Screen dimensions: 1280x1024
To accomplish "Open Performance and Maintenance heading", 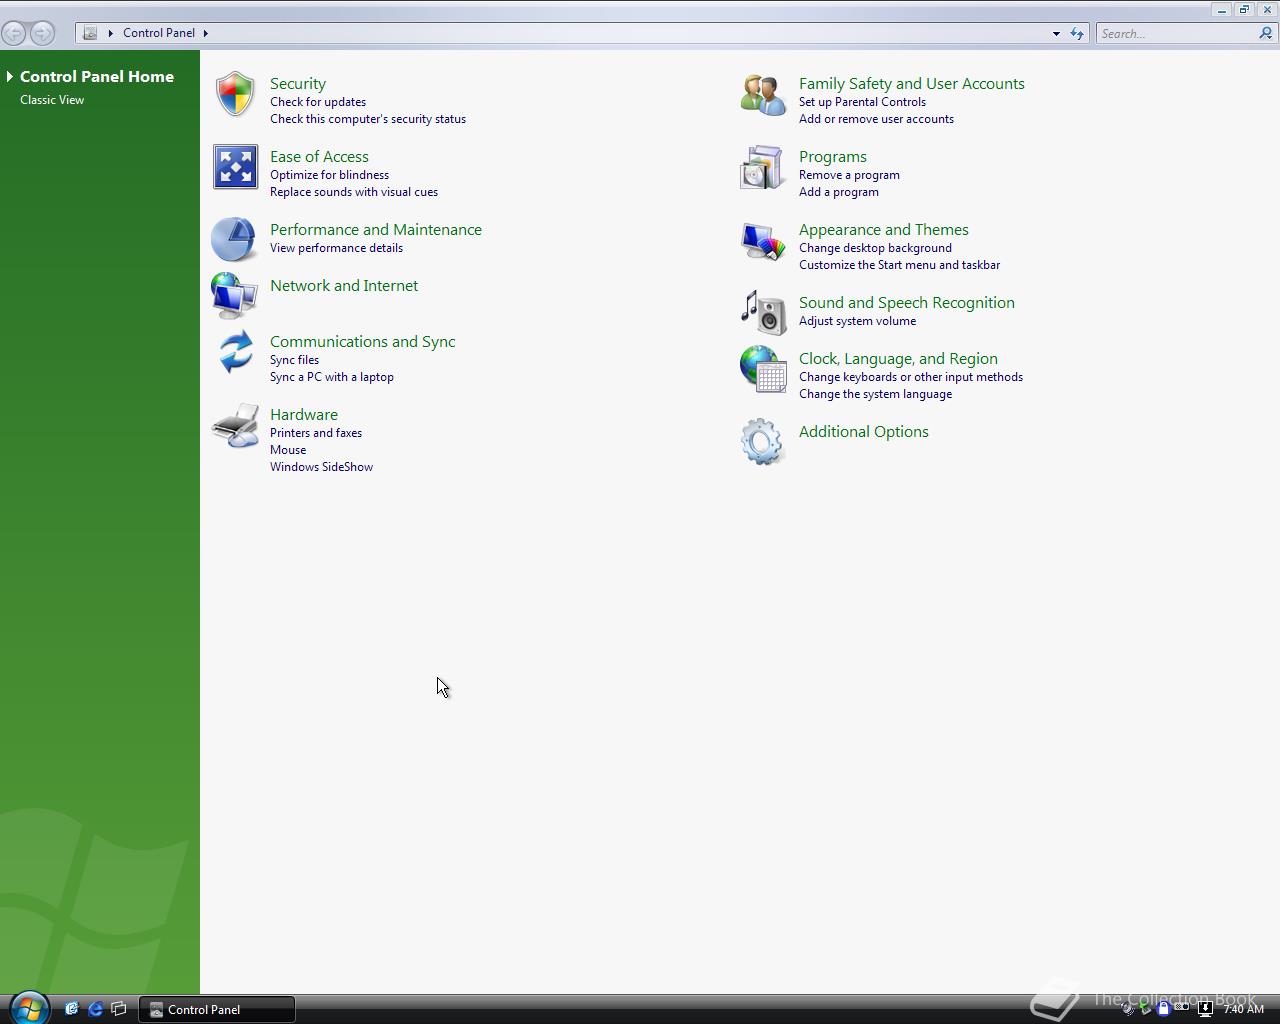I will [x=376, y=230].
